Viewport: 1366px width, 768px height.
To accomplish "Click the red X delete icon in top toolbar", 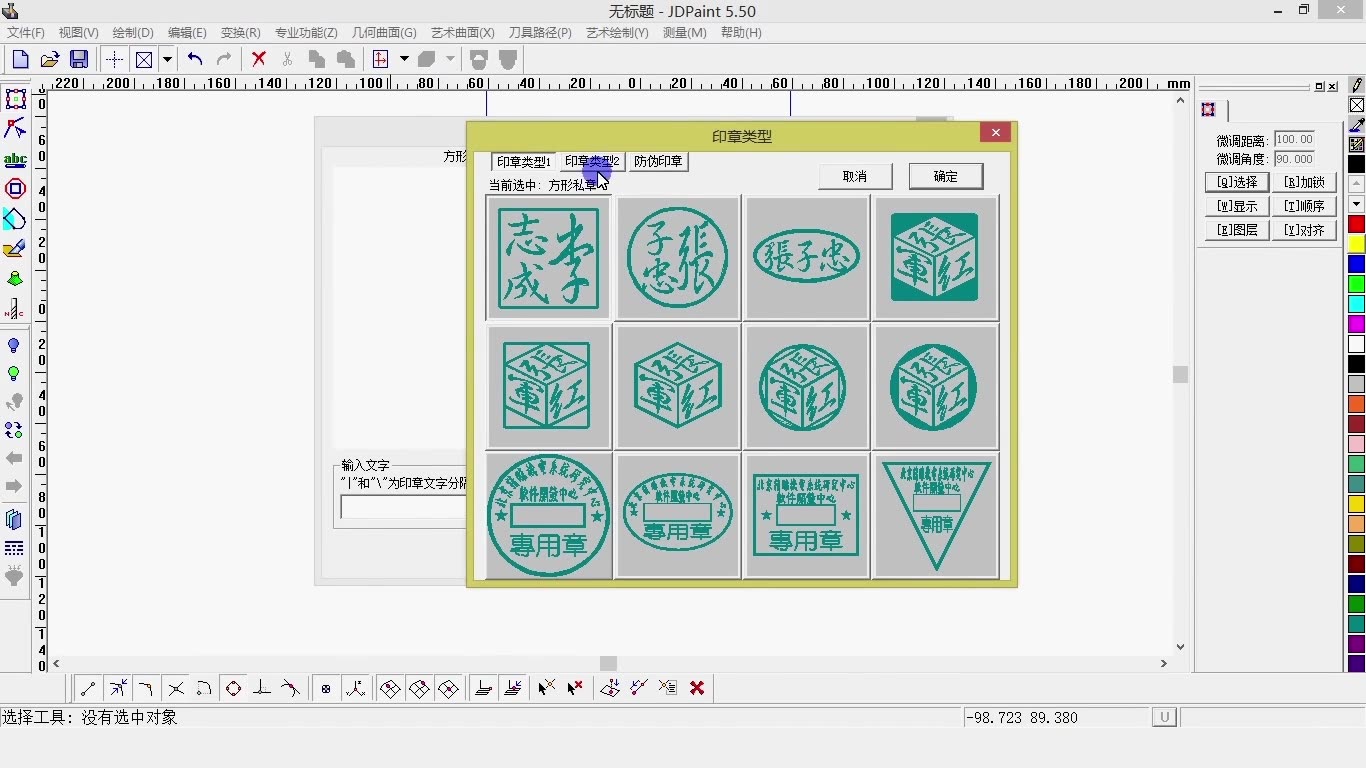I will point(258,59).
